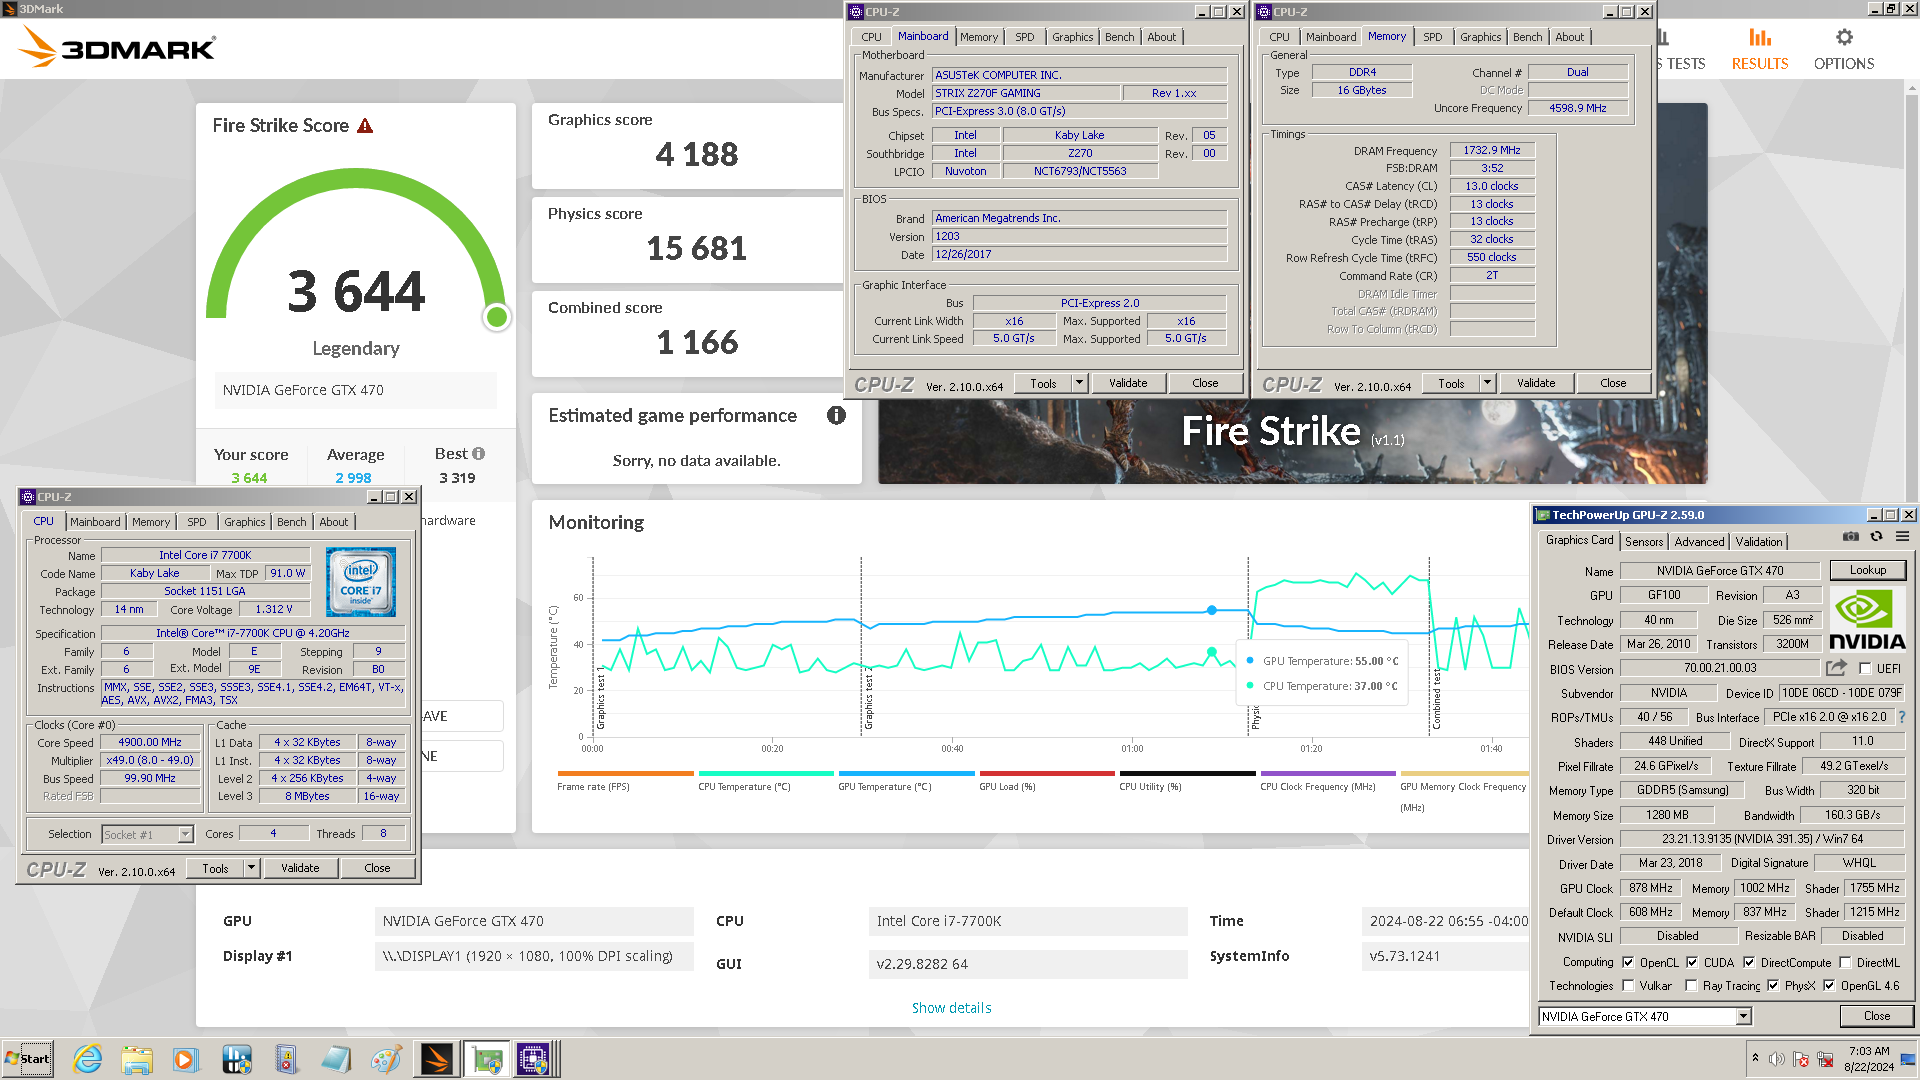Switch to CPU-Z taskbar button
Screen dimensions: 1920x1080
coord(534,1059)
